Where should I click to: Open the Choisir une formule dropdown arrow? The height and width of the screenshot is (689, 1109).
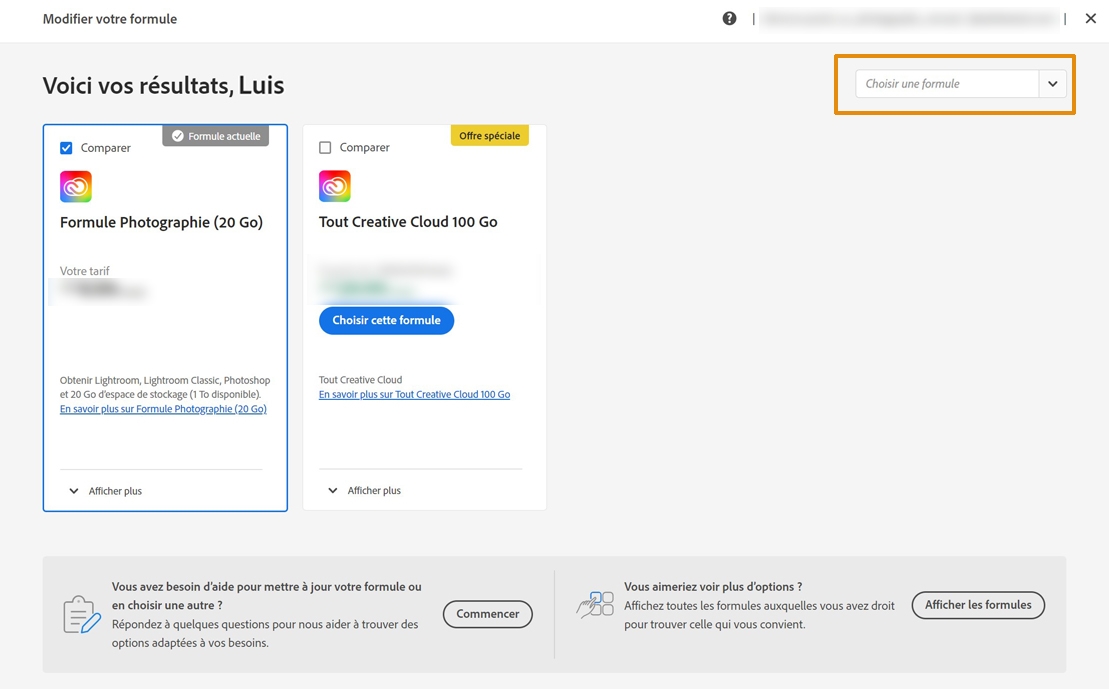pyautogui.click(x=1052, y=83)
